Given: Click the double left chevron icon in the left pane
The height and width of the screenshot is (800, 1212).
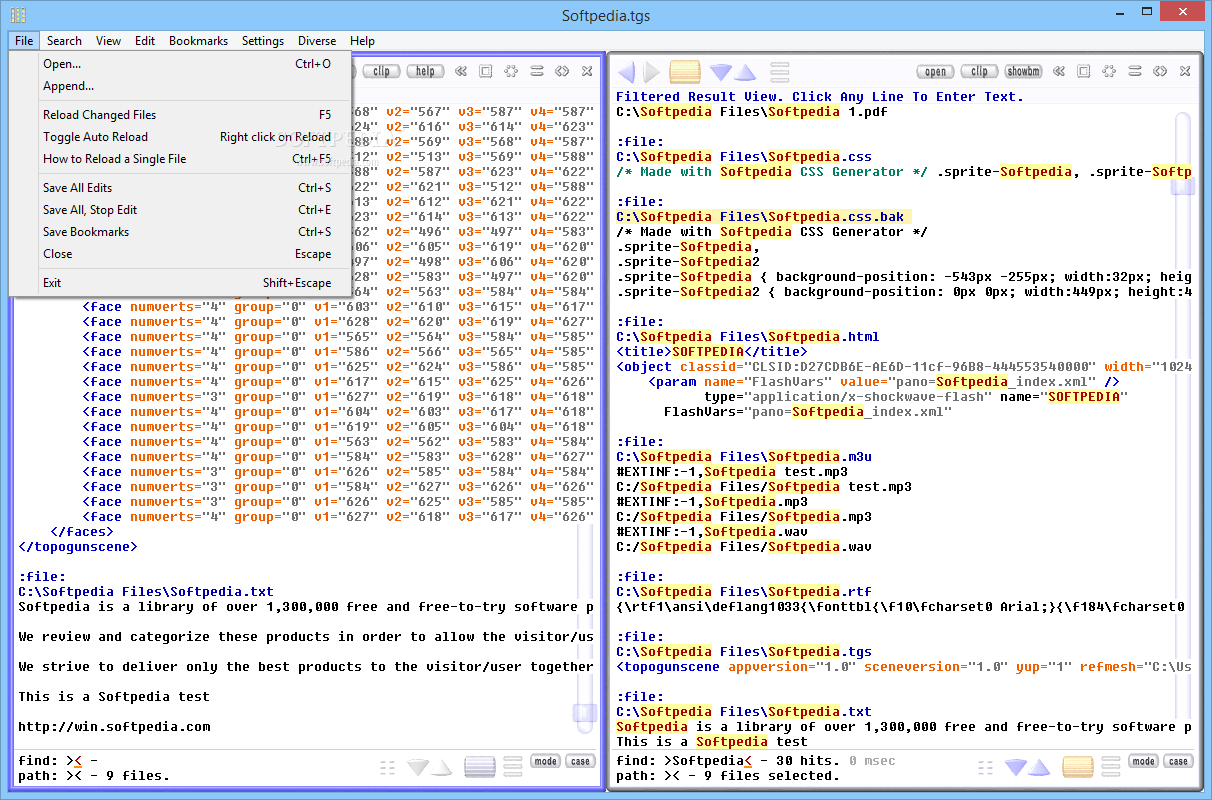Looking at the screenshot, I should [x=461, y=72].
